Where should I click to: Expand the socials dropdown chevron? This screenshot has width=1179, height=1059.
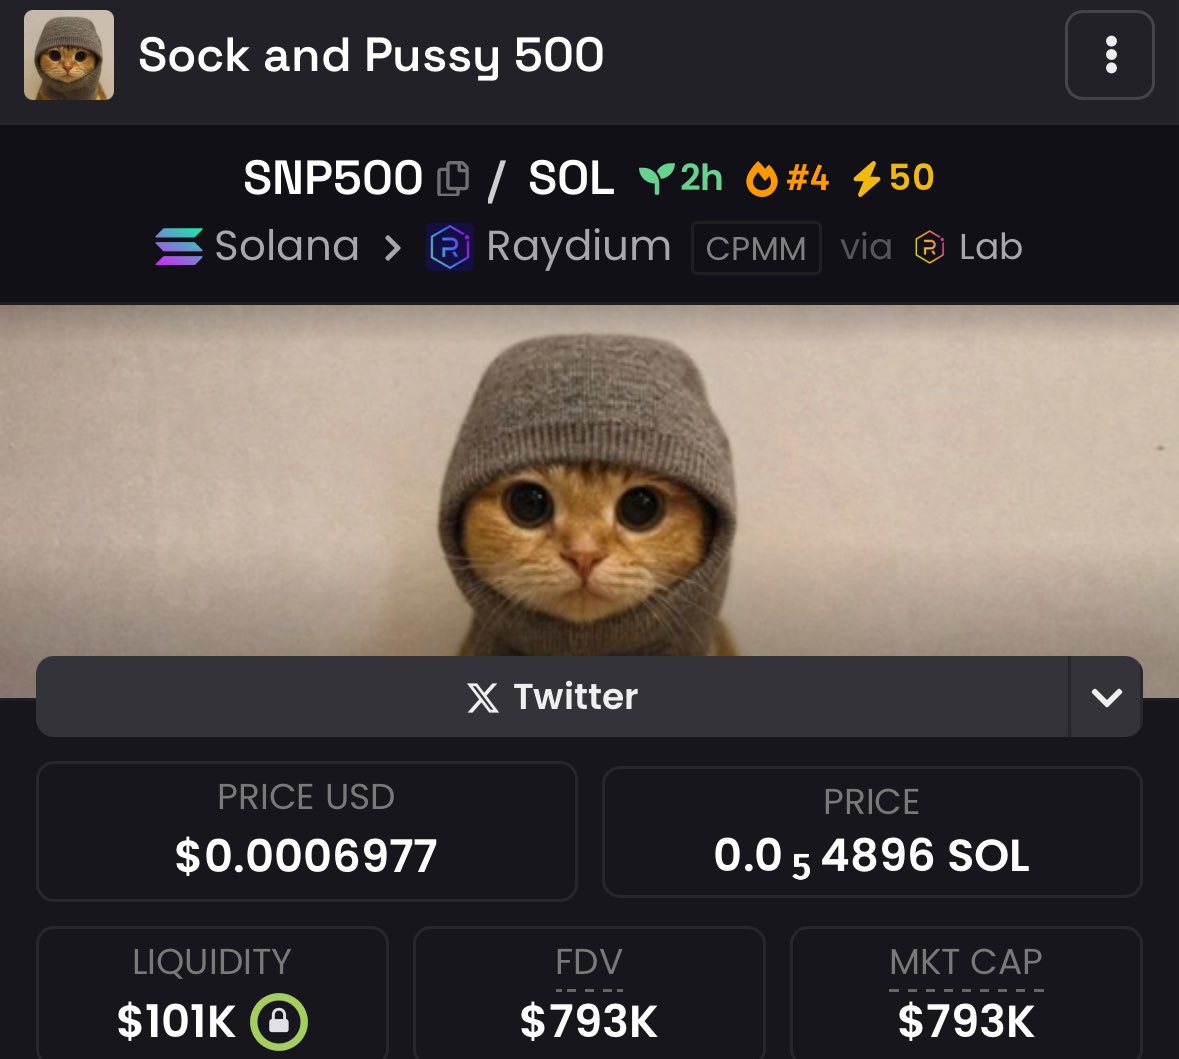[1106, 696]
